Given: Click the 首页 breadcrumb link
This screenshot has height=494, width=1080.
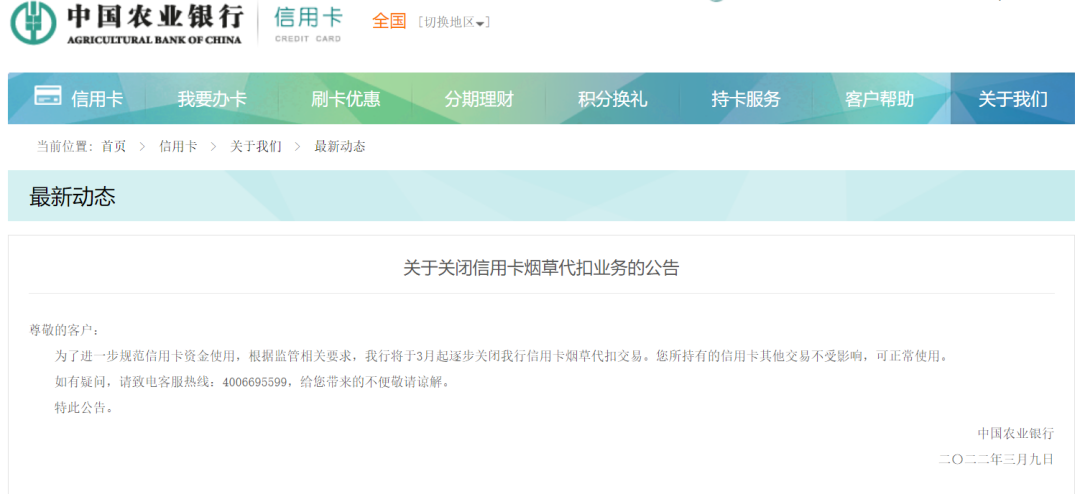Looking at the screenshot, I should [x=114, y=146].
